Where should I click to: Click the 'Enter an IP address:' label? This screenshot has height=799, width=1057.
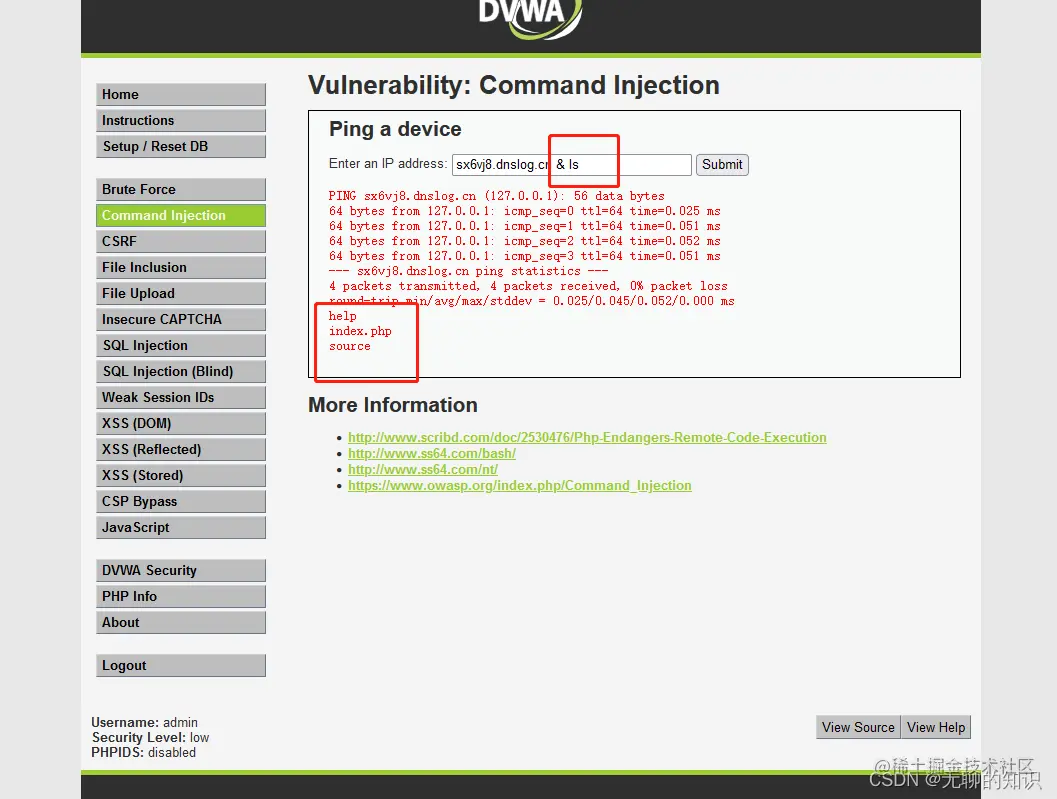(x=388, y=164)
